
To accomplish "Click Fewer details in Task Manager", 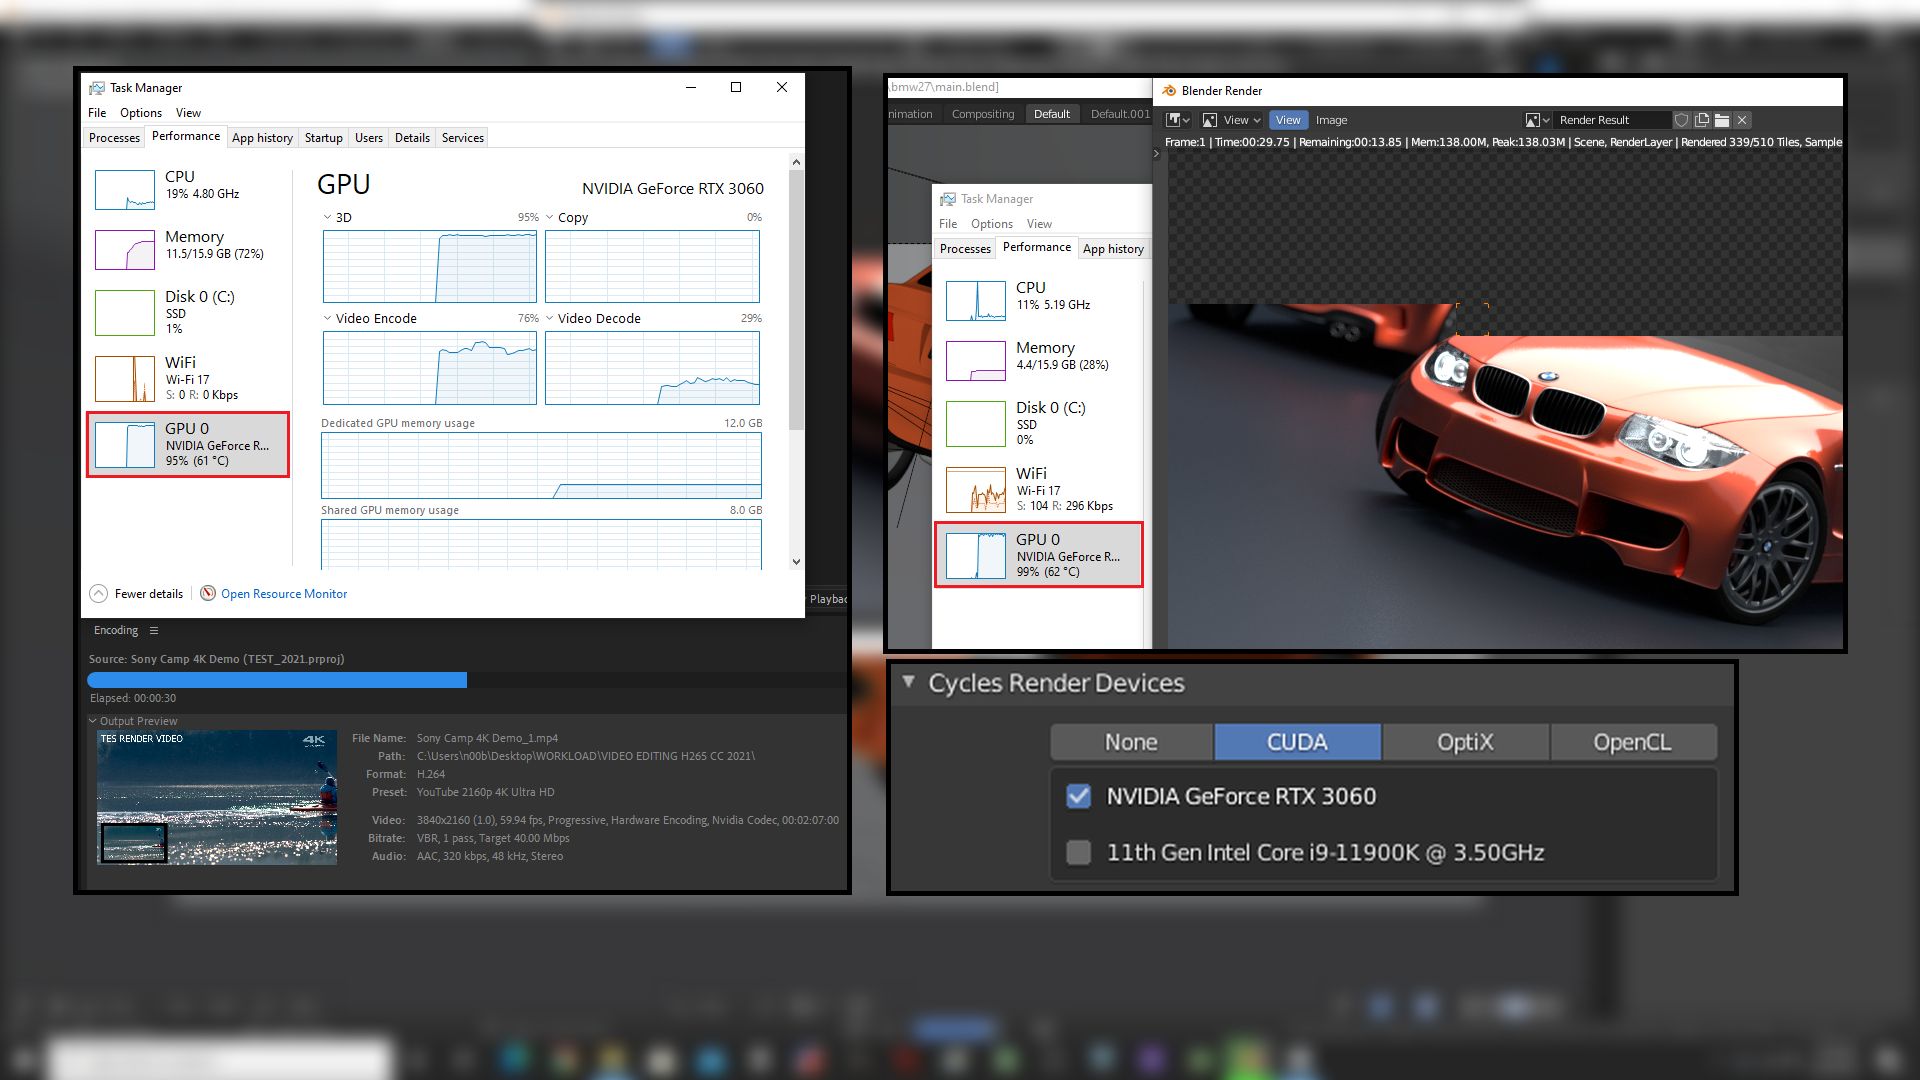I will pyautogui.click(x=148, y=593).
